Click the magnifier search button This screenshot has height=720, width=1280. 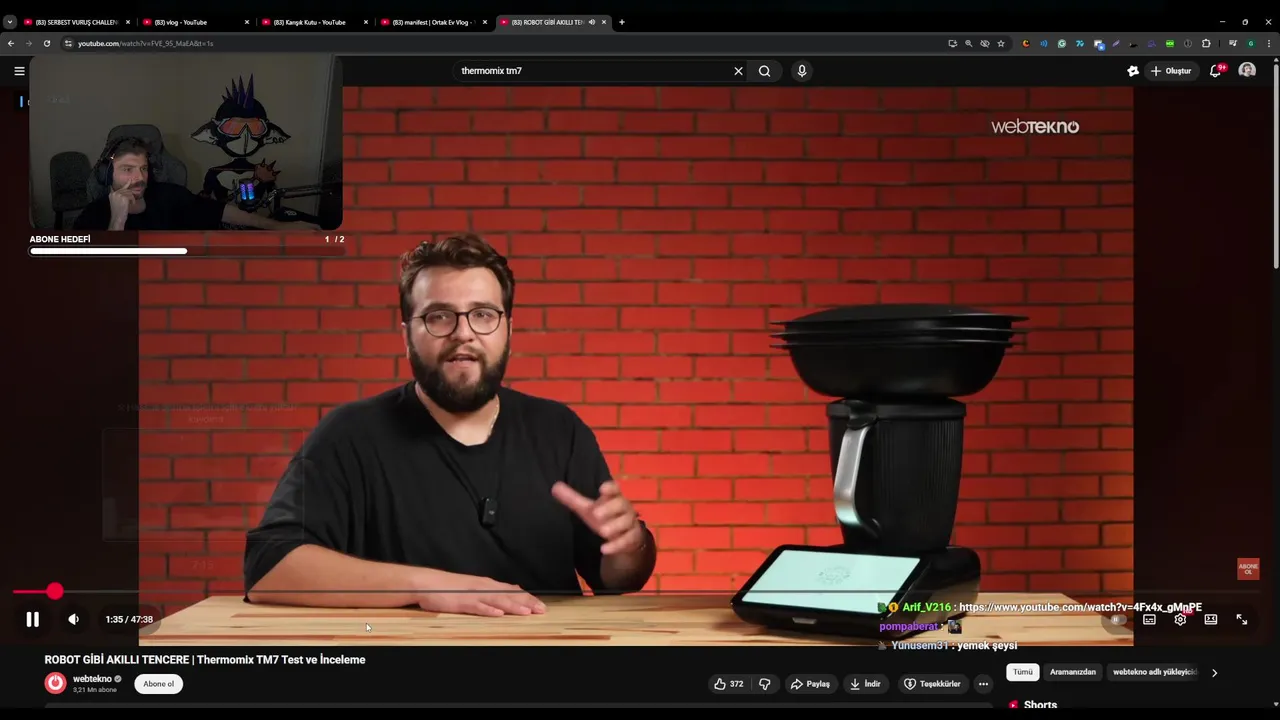point(764,71)
